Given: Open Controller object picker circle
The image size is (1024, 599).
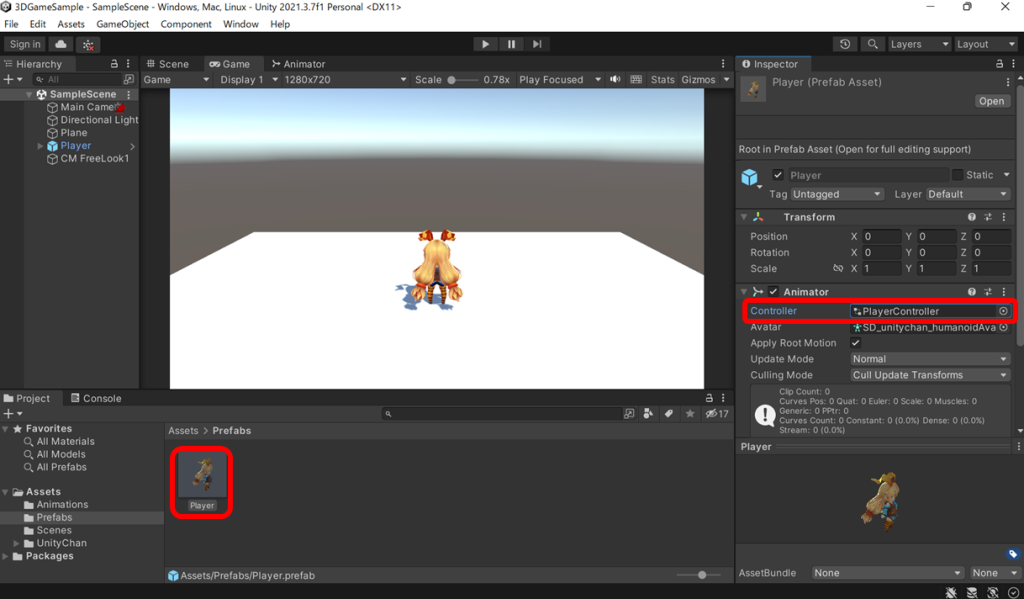Looking at the screenshot, I should click(x=1003, y=311).
